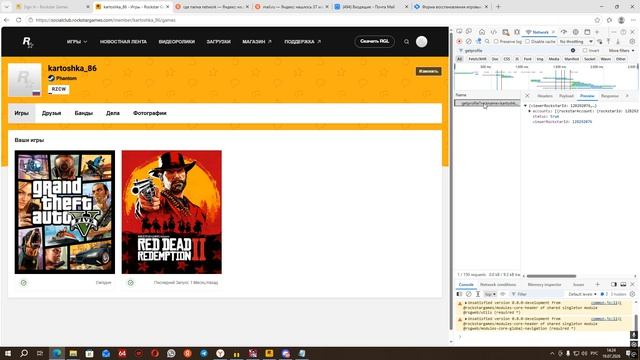Open Network panel settings gear
The width and height of the screenshot is (640, 360).
[632, 41]
